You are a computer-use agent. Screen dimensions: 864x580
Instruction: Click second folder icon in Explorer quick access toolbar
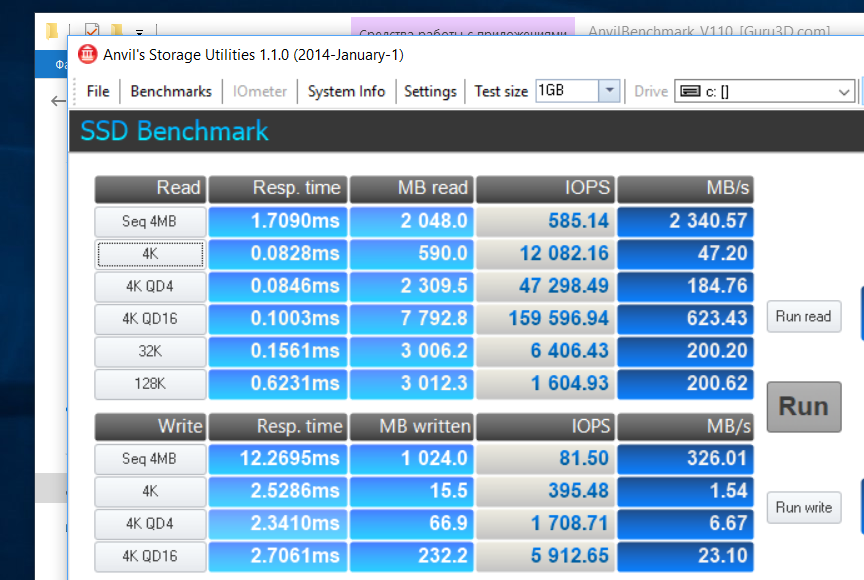point(116,30)
